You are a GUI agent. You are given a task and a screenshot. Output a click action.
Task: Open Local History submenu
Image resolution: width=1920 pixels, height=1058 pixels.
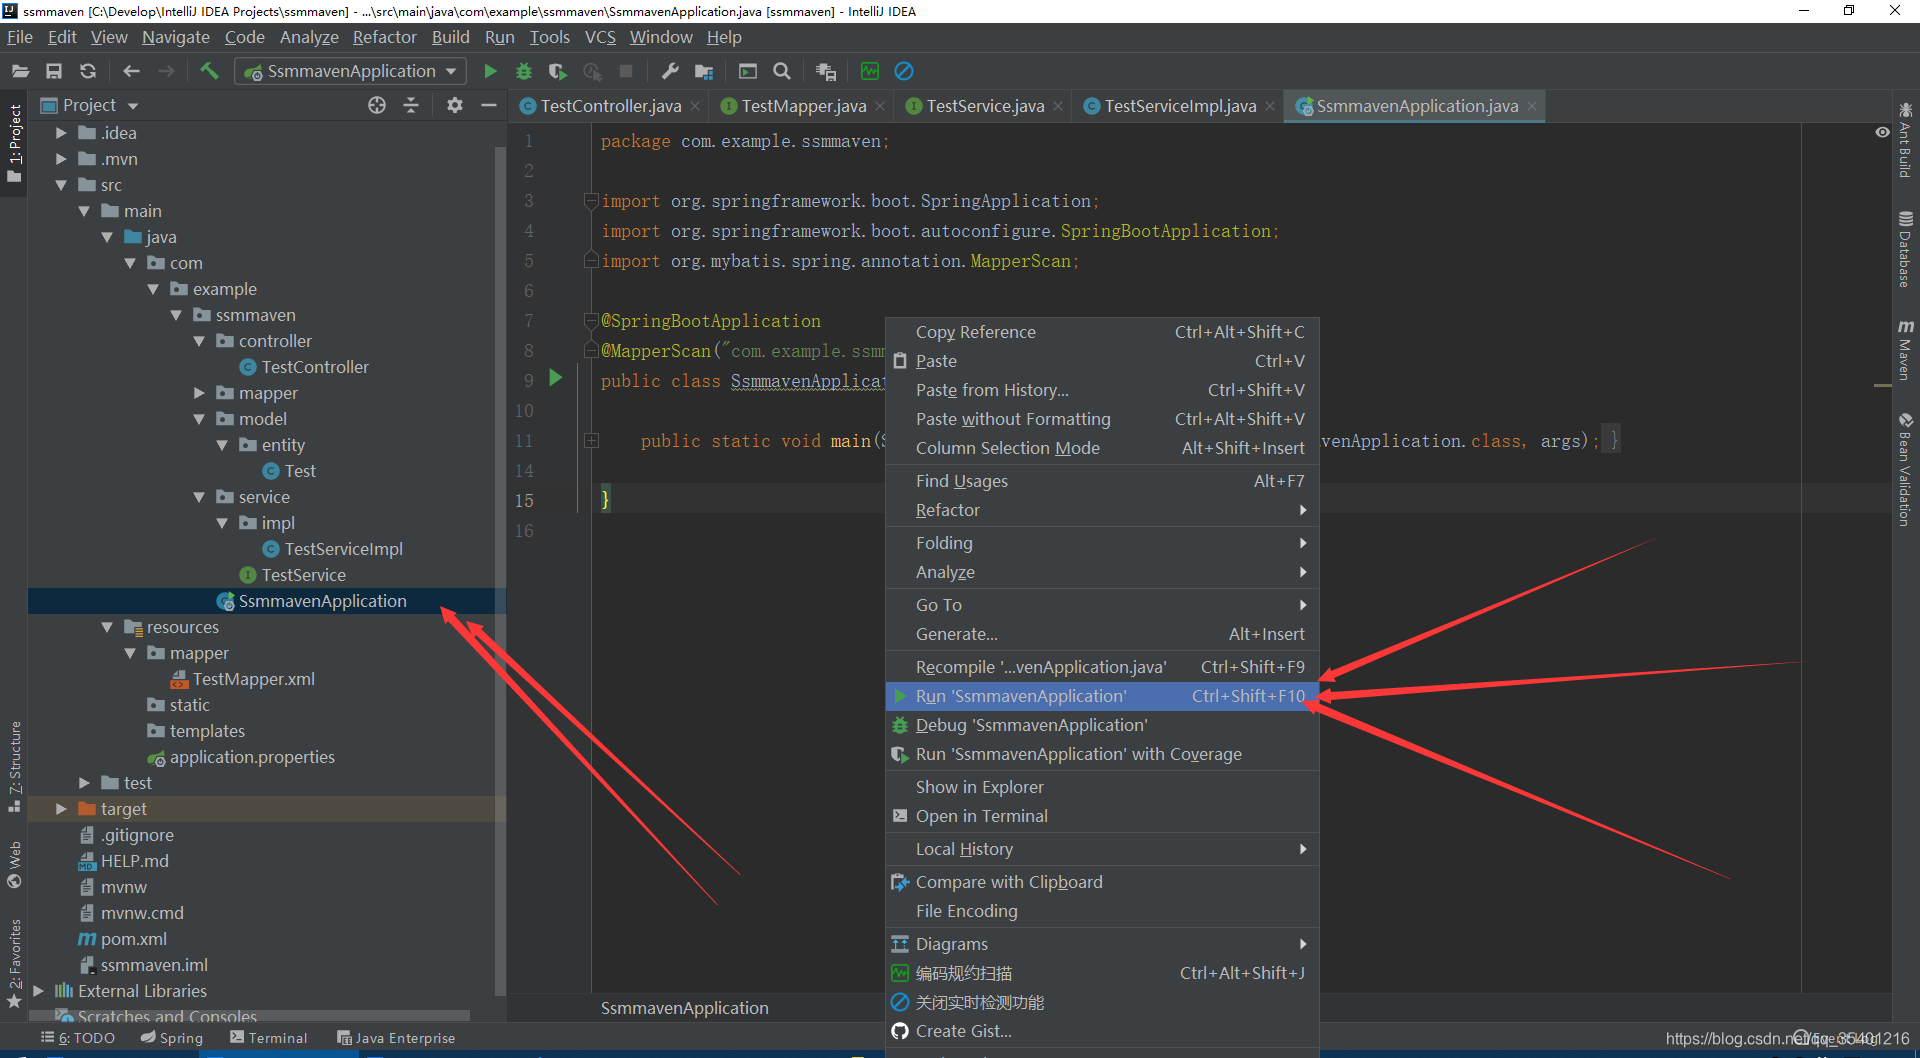click(x=1102, y=849)
